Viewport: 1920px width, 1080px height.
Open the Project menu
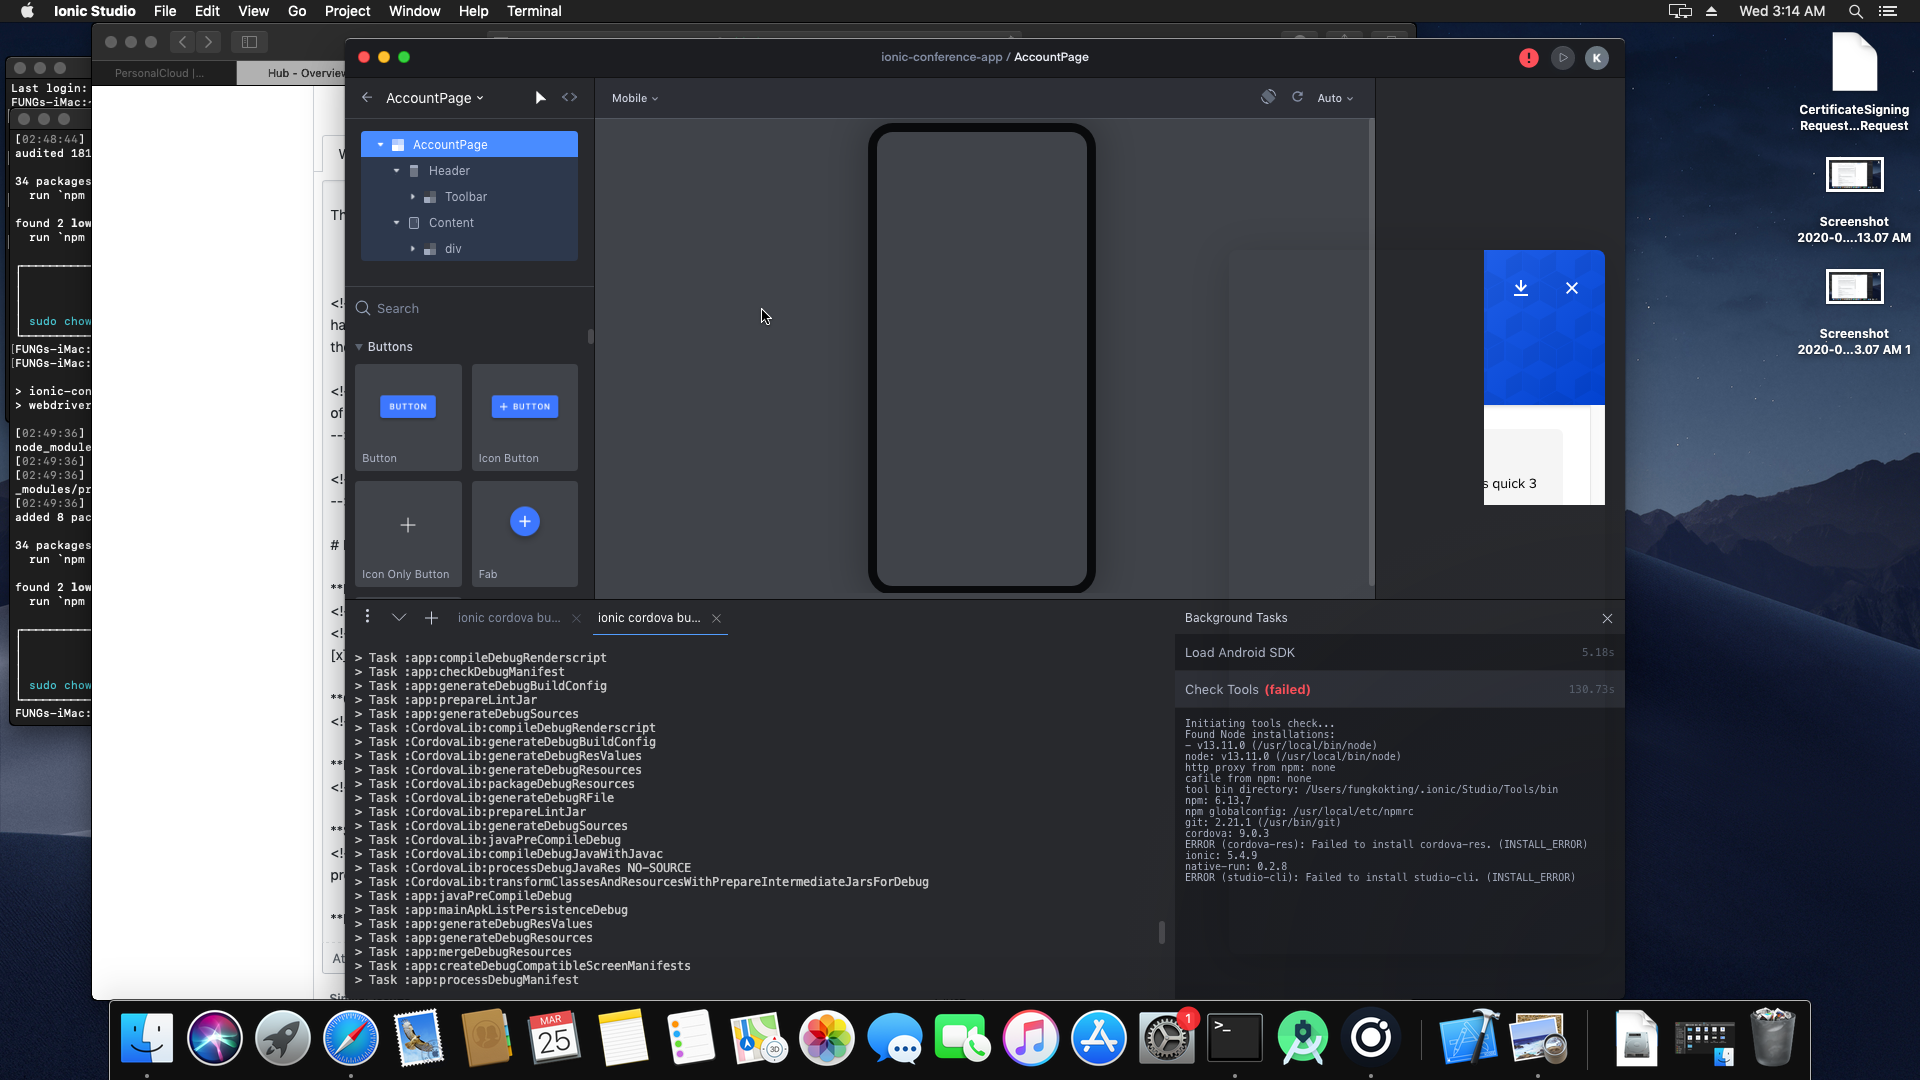347,11
